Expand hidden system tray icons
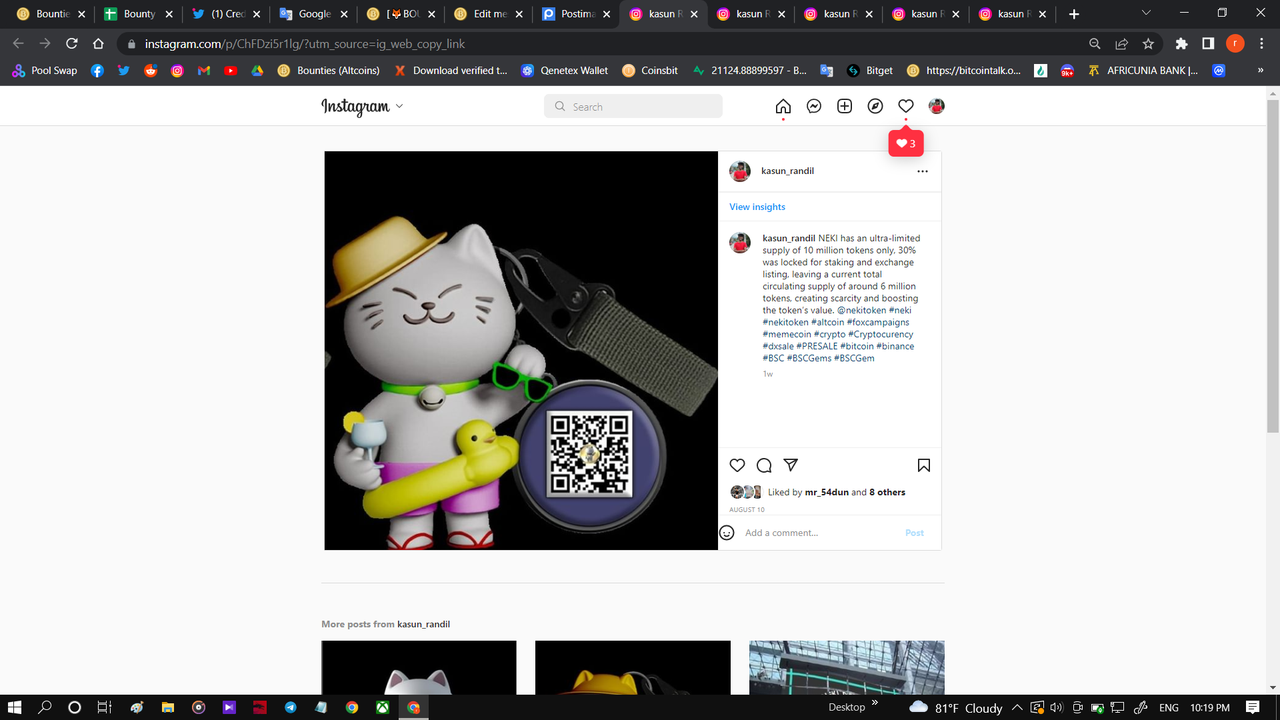1280x720 pixels. coord(1016,707)
